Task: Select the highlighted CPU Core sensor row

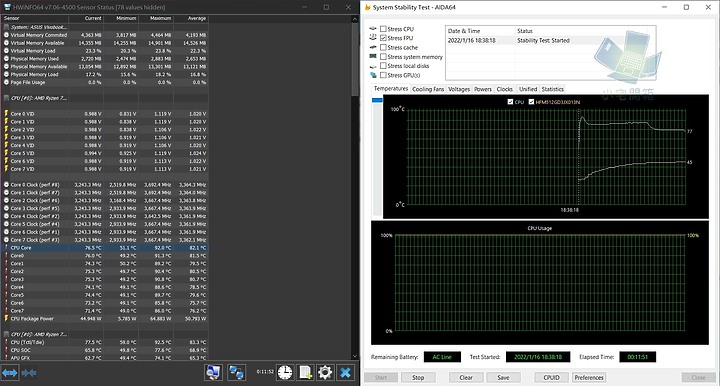Action: (x=105, y=247)
